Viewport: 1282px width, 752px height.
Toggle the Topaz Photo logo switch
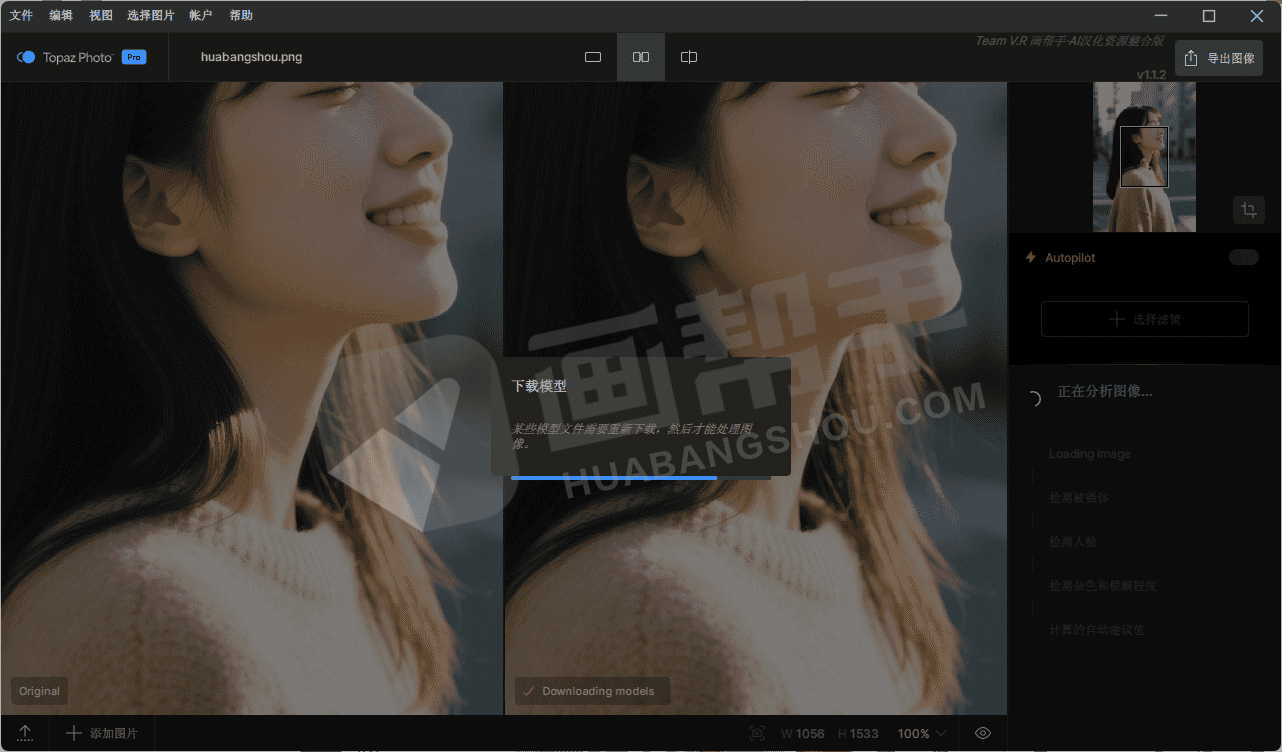pos(27,57)
